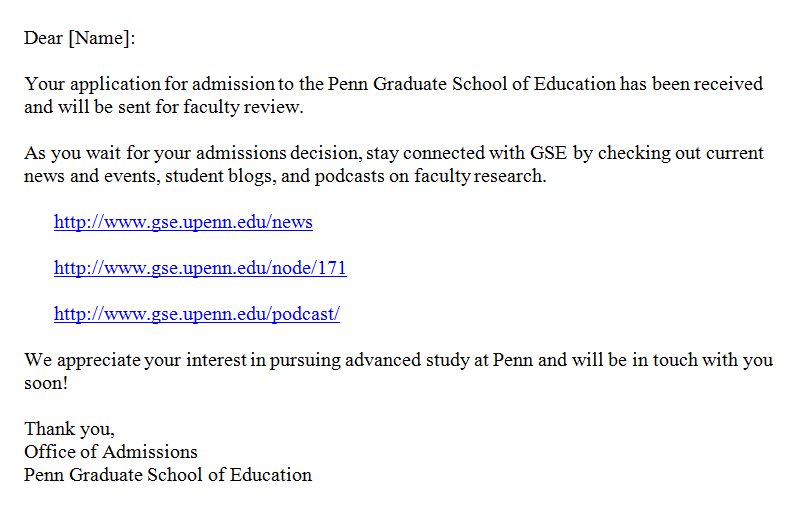805x517 pixels.
Task: Open the gse.upenn.edu/podcast/ link
Action: click(197, 314)
